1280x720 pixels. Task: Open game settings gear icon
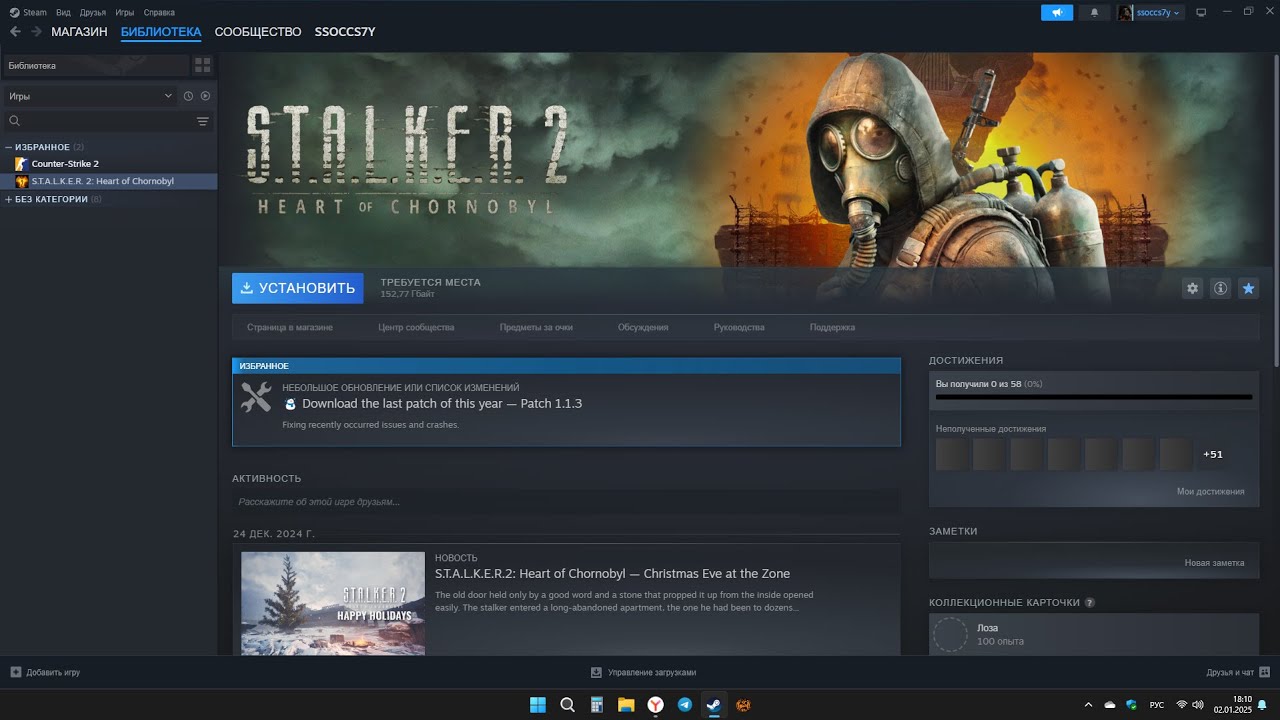[x=1192, y=288]
